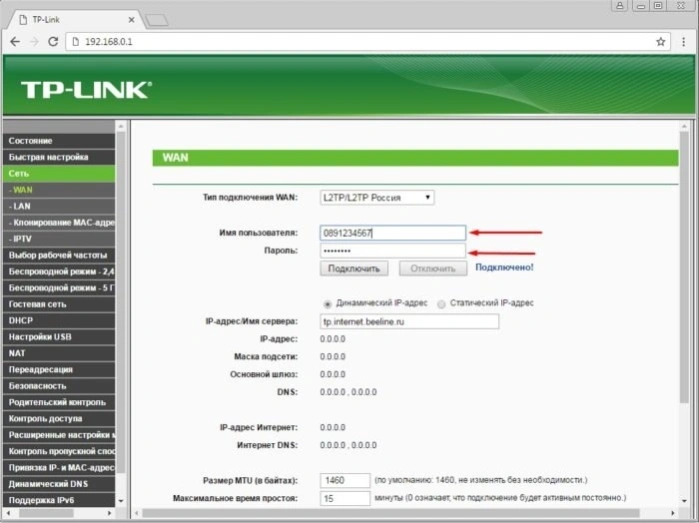Close the TP-Link browser tab
699x523 pixels.
point(131,20)
